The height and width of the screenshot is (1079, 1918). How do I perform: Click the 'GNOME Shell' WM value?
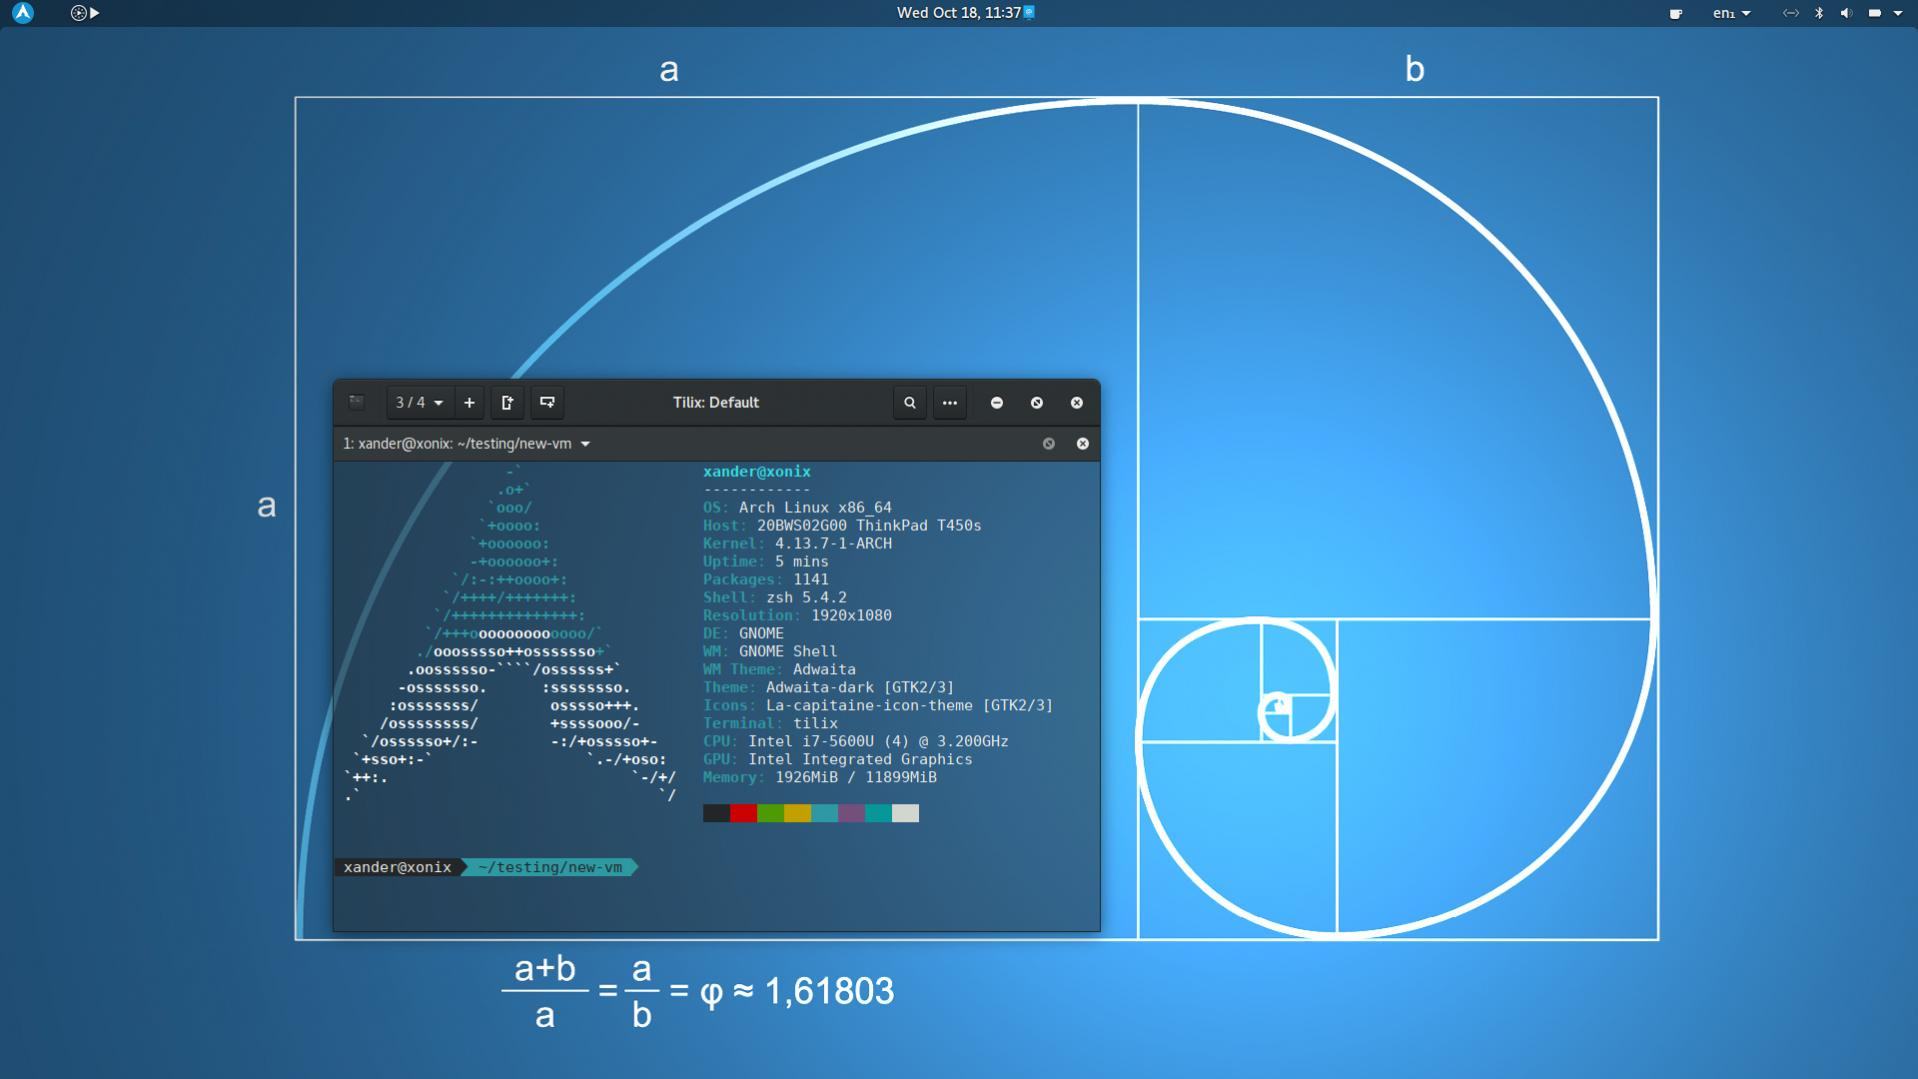(x=788, y=651)
